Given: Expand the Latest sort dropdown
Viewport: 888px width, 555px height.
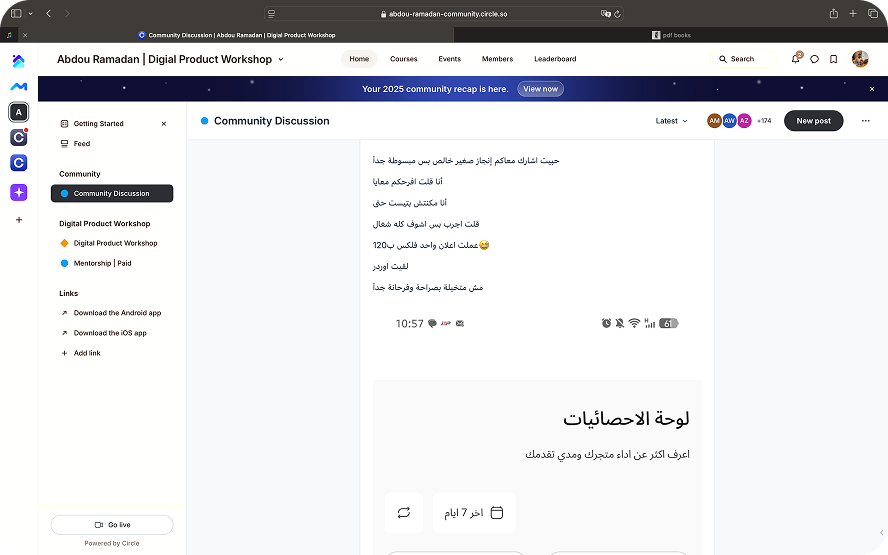Looking at the screenshot, I should (671, 121).
